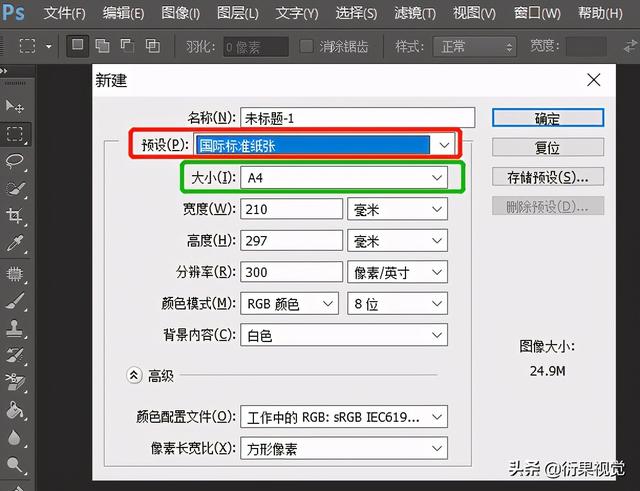Click the Photoshop Ps logo

point(13,13)
